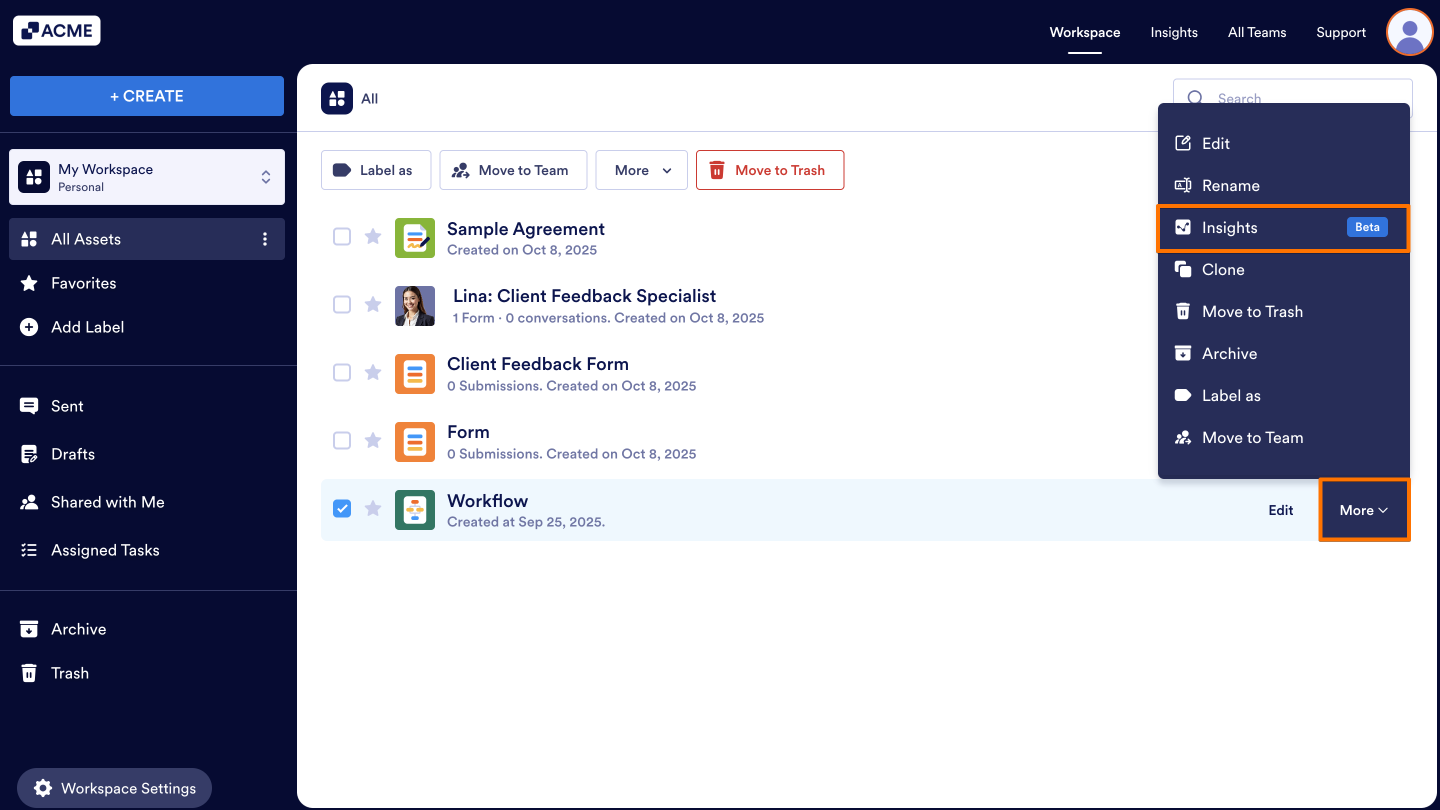1440x810 pixels.
Task: Click the profile avatar in top bar
Action: [x=1409, y=32]
